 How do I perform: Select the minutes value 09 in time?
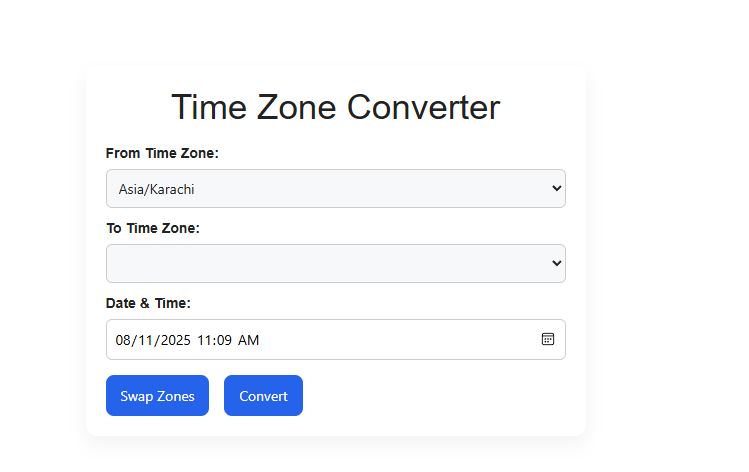pos(224,340)
